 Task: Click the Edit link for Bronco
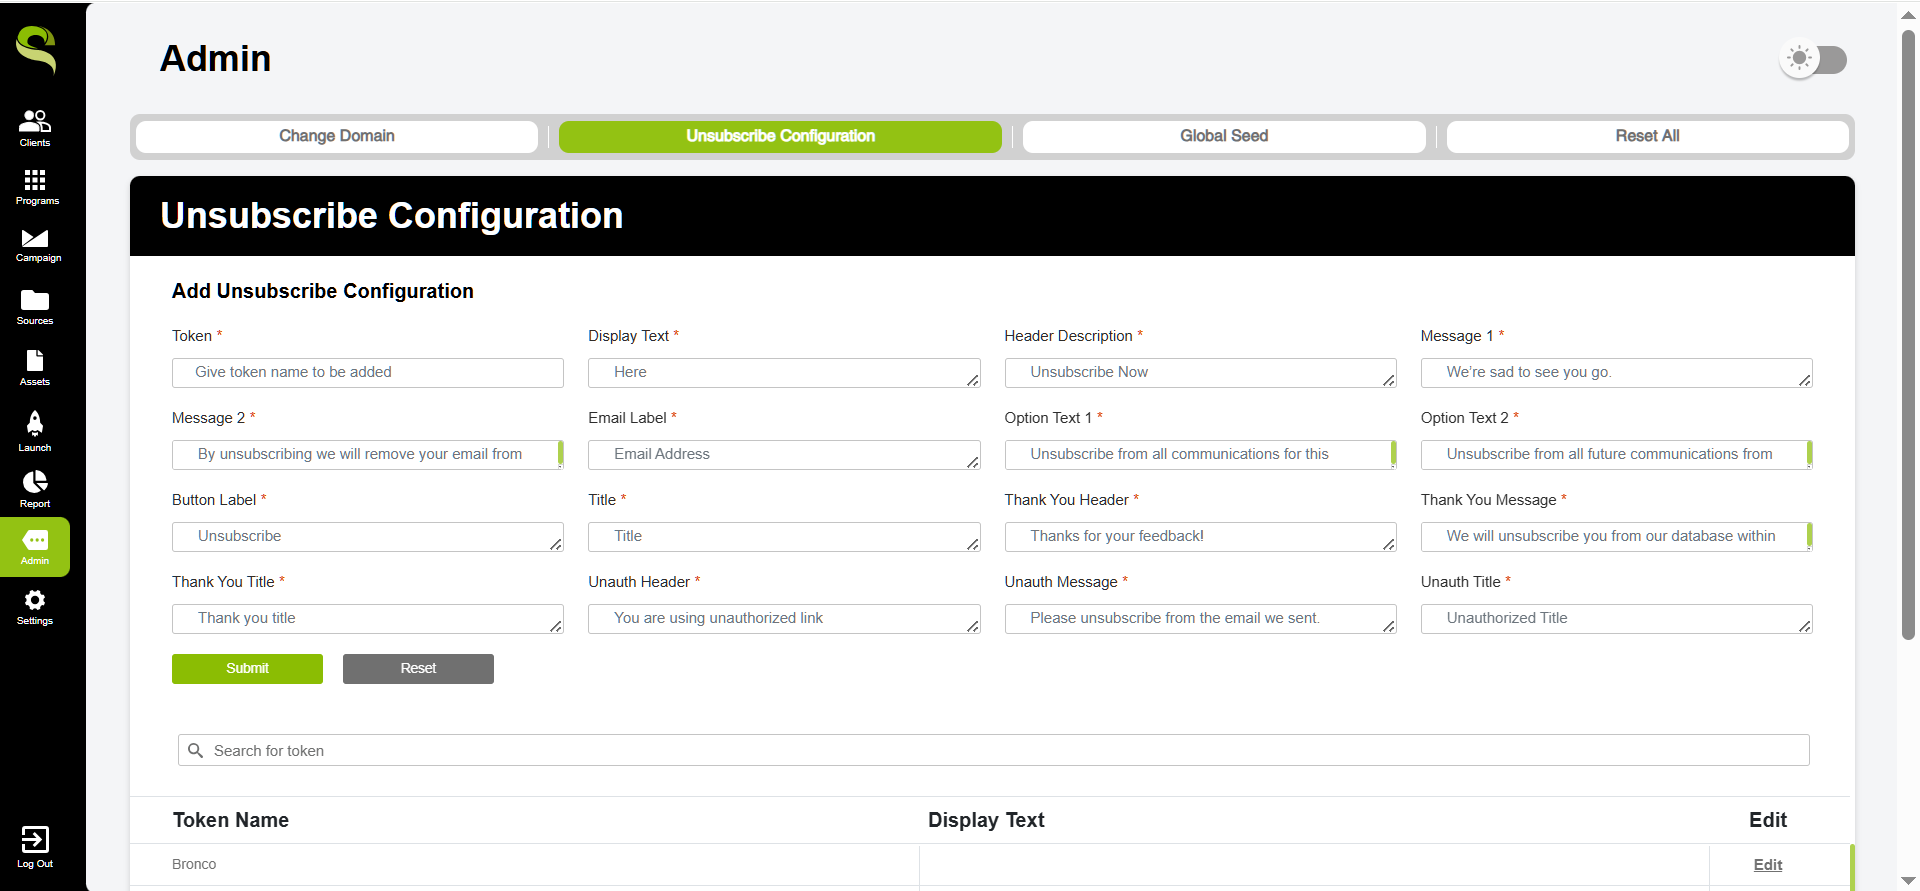1767,865
